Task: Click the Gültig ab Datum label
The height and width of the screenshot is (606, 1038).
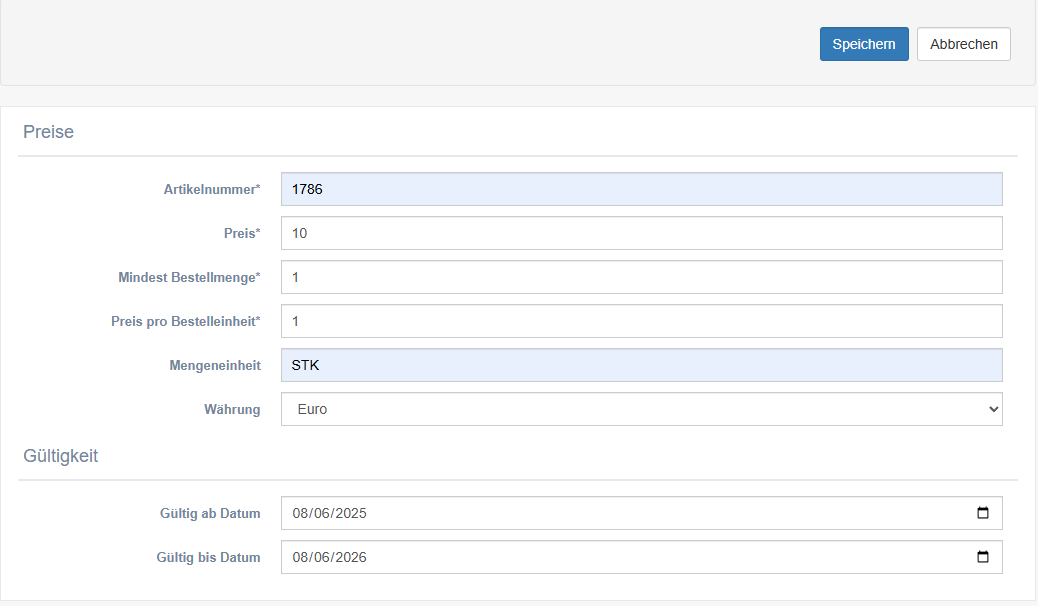Action: 210,513
